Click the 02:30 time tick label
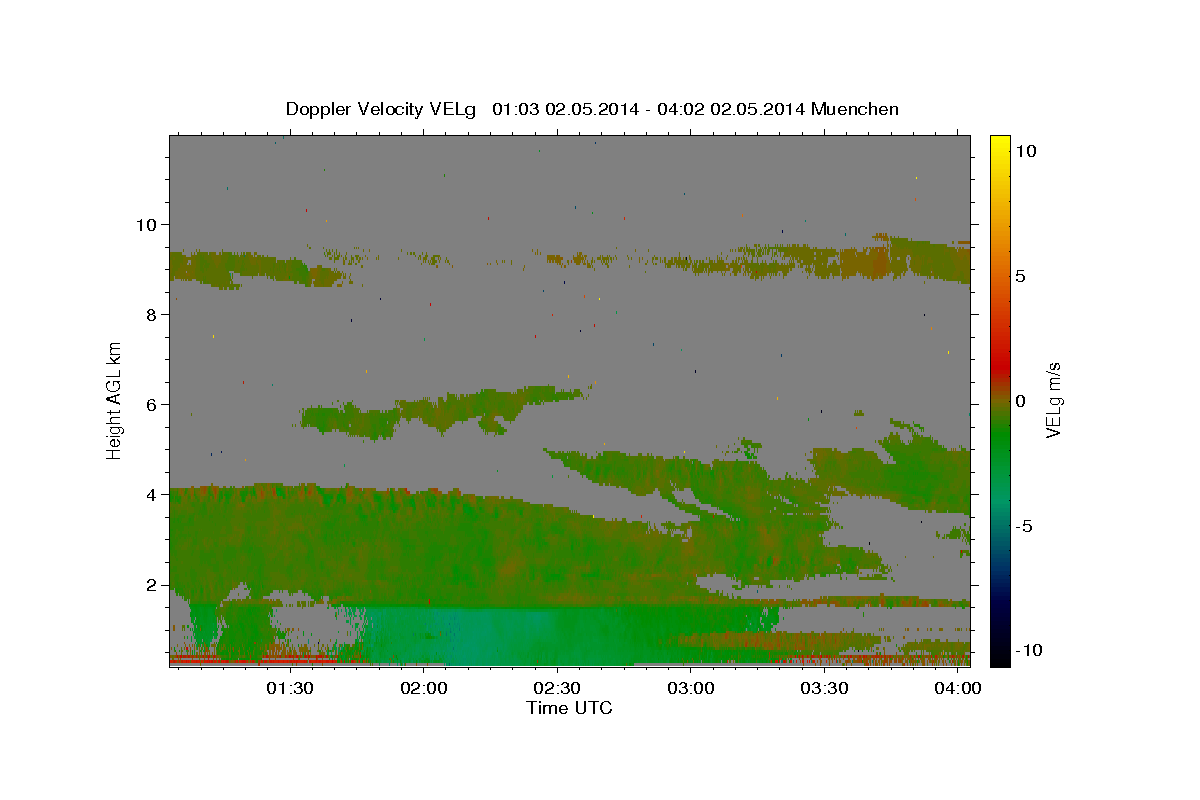Image resolution: width=1200 pixels, height=800 pixels. 557,688
